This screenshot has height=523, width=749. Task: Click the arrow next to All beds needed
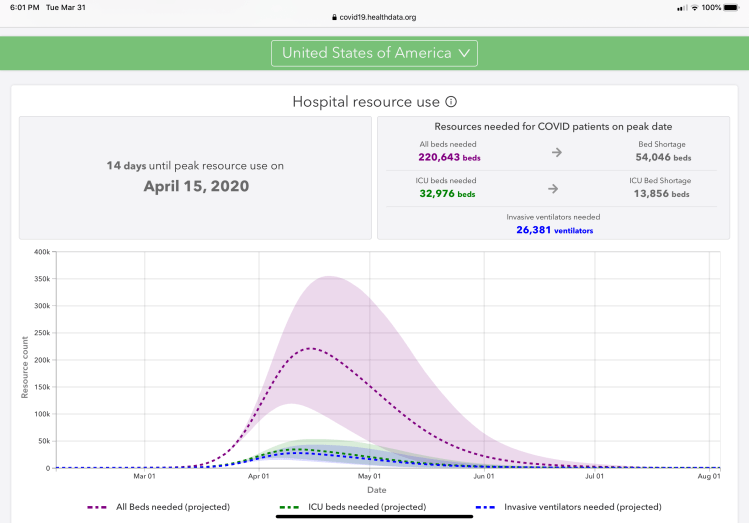tap(557, 152)
